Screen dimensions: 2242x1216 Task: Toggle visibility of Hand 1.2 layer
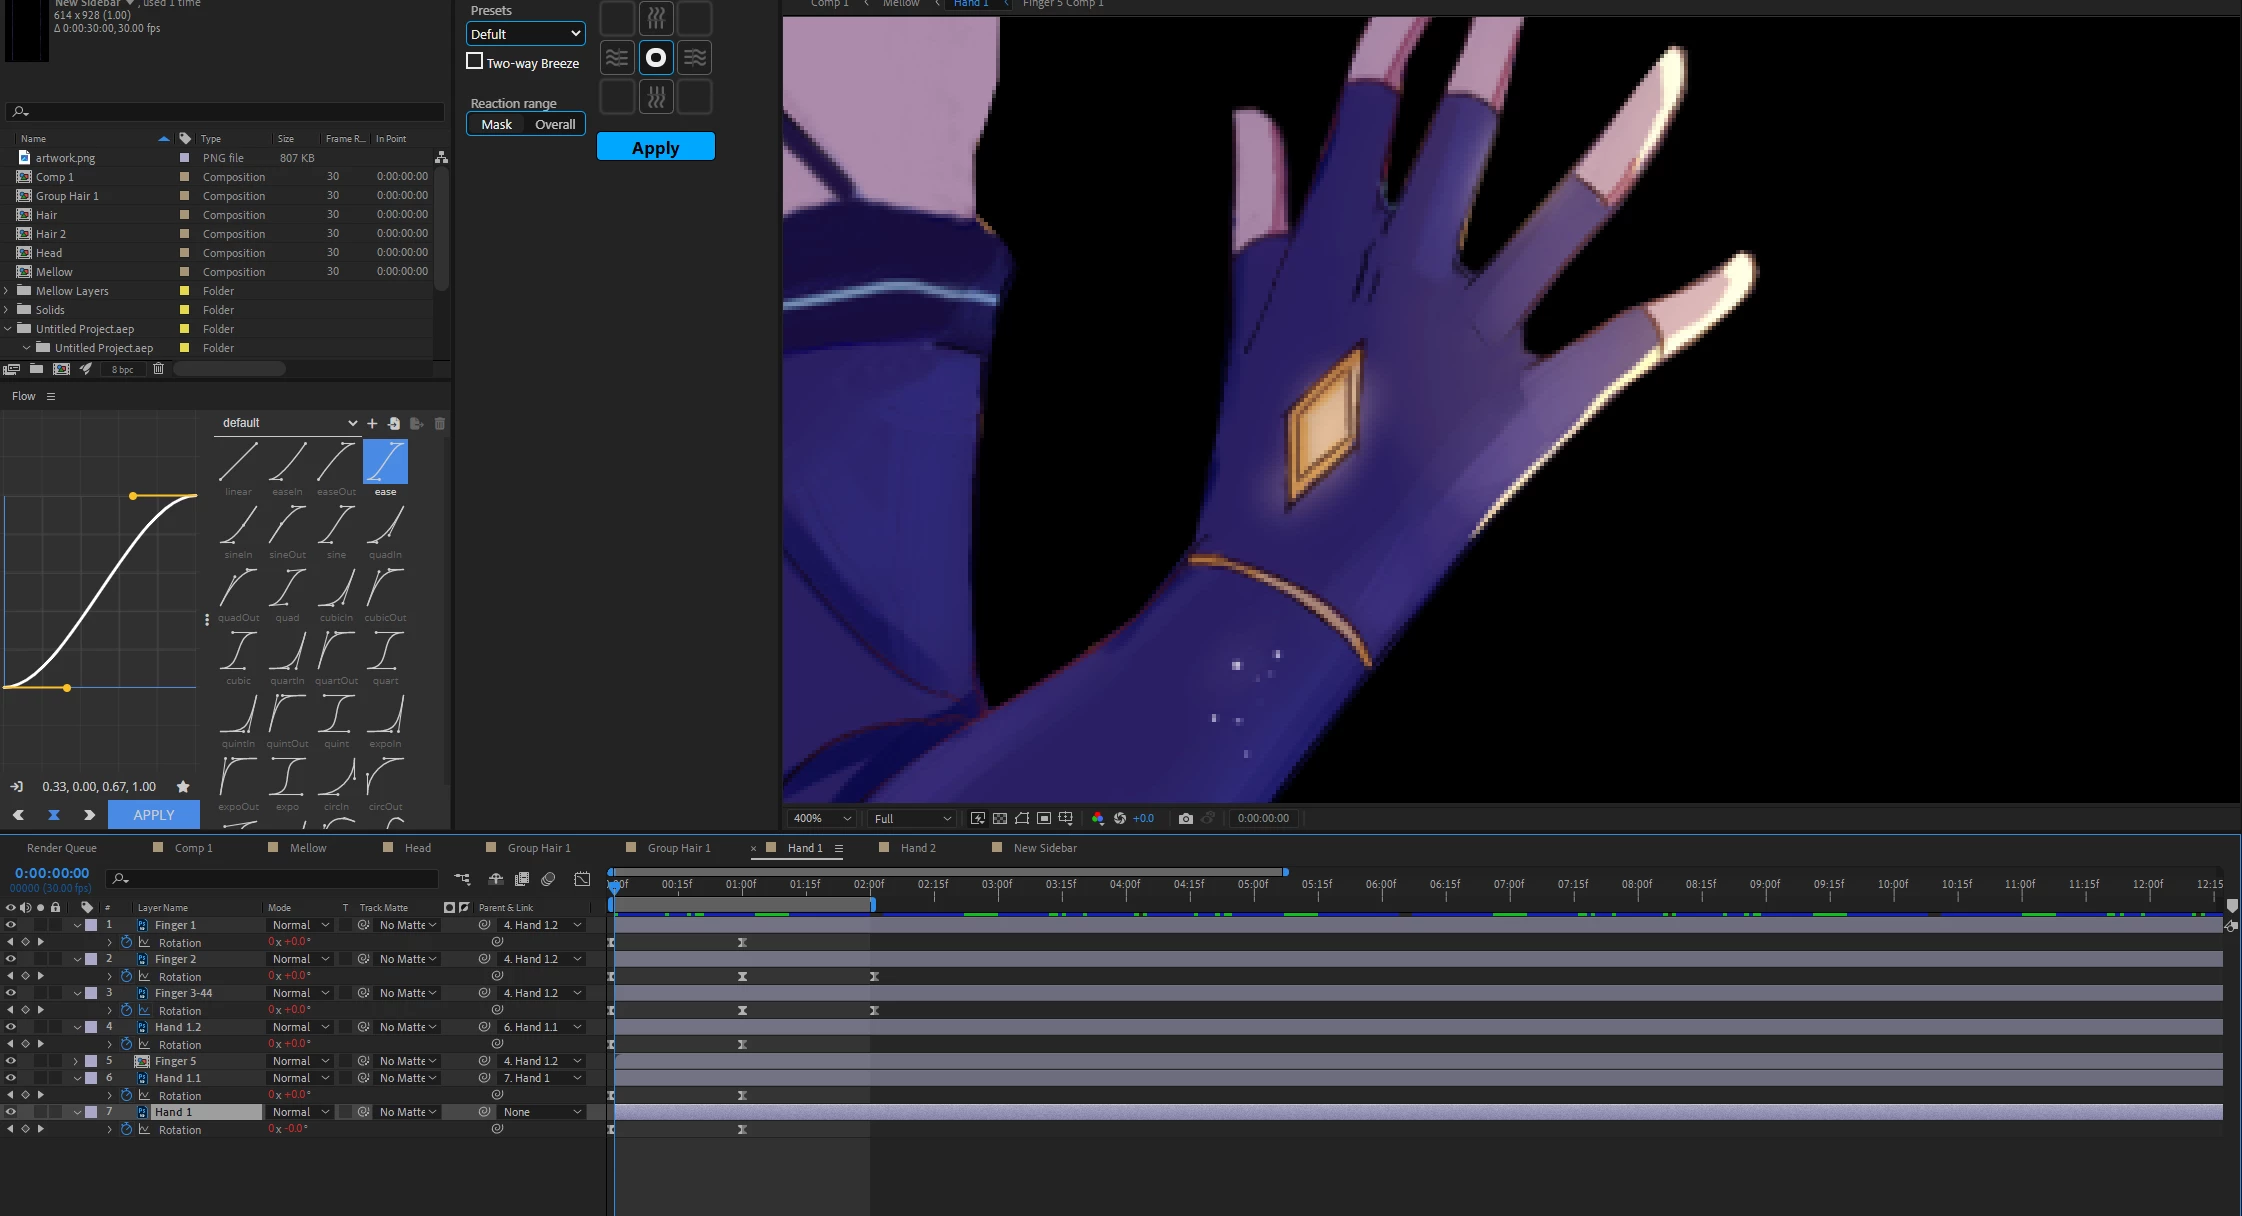11,1027
